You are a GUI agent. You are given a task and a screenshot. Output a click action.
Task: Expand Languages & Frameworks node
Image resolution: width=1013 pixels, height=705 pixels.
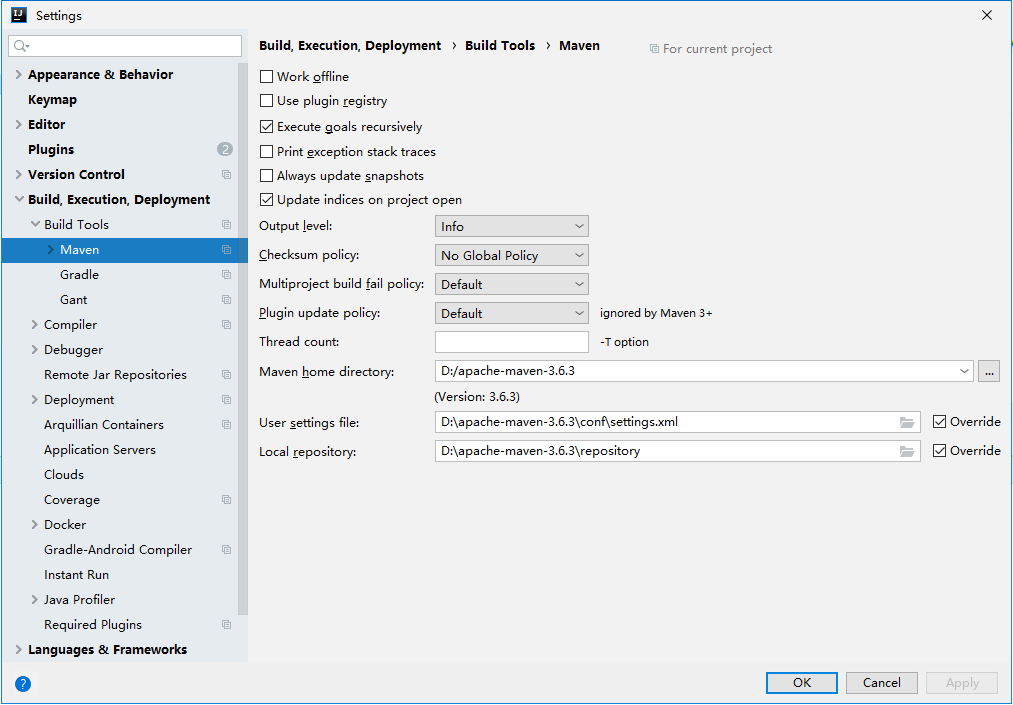(18, 650)
